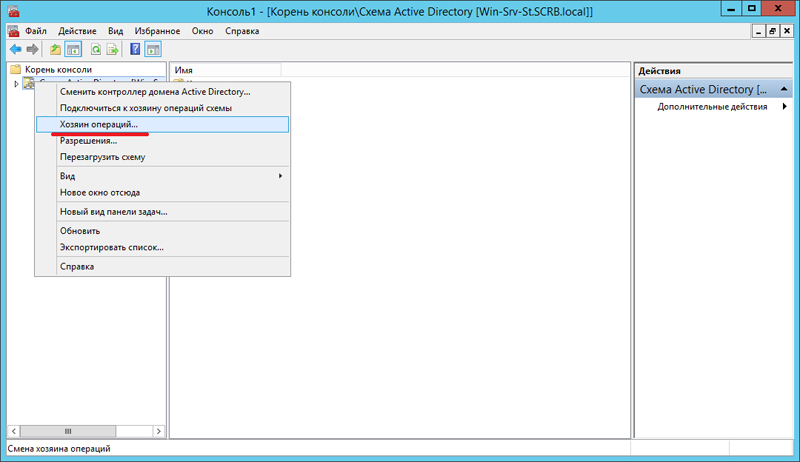Screen dimensions: 800x462
Task: Choose Перезагрузить схему
Action: pyautogui.click(x=162, y=157)
